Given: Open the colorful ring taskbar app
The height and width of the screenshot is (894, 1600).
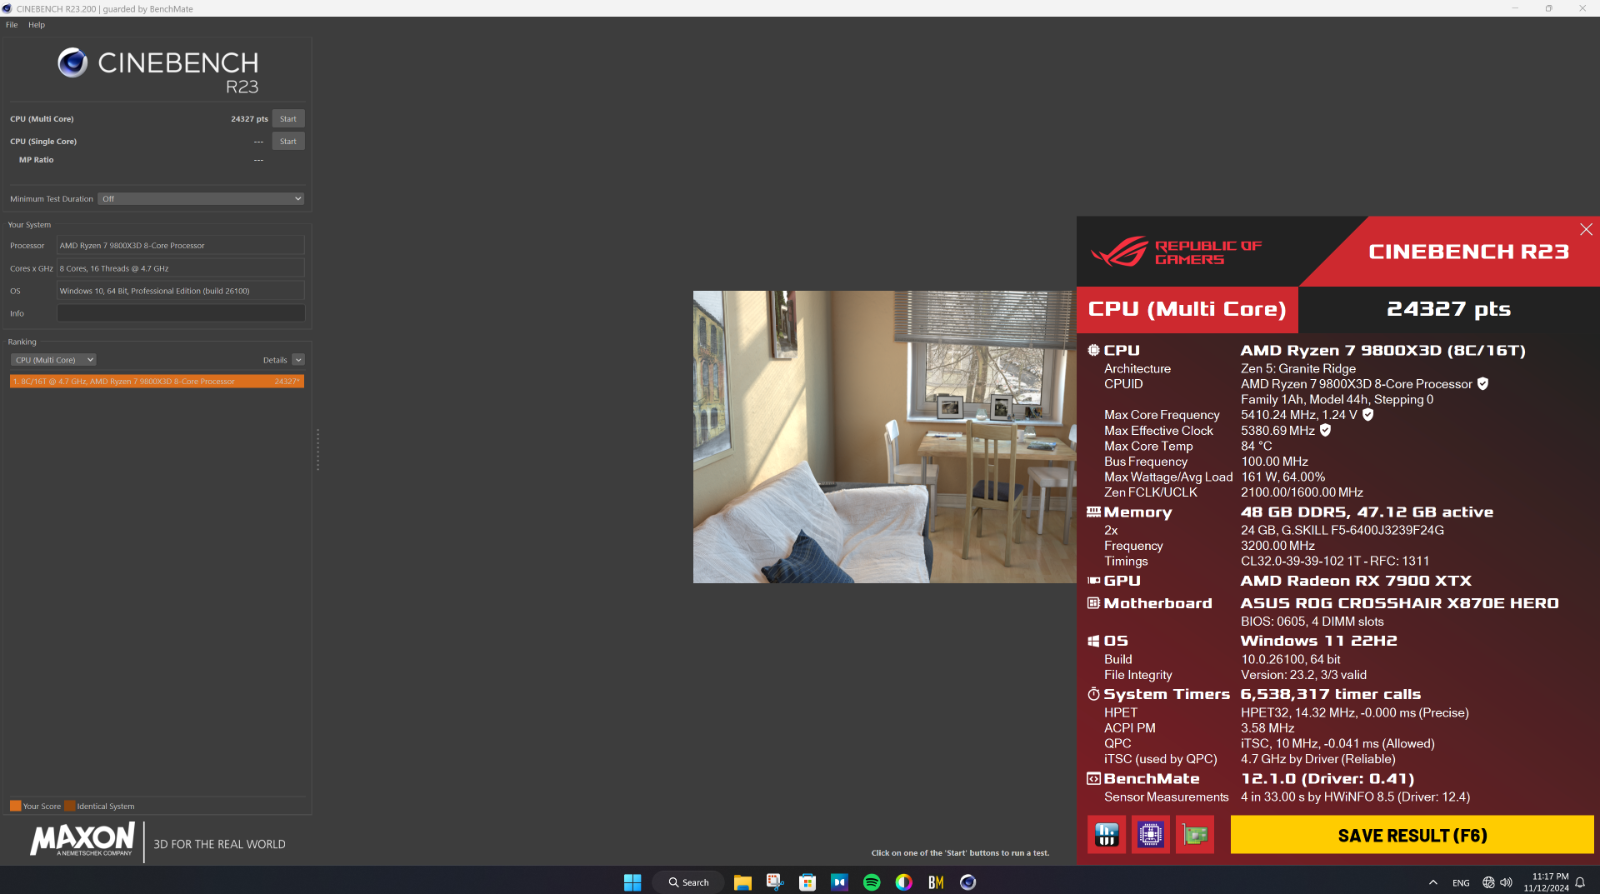Looking at the screenshot, I should [x=904, y=882].
